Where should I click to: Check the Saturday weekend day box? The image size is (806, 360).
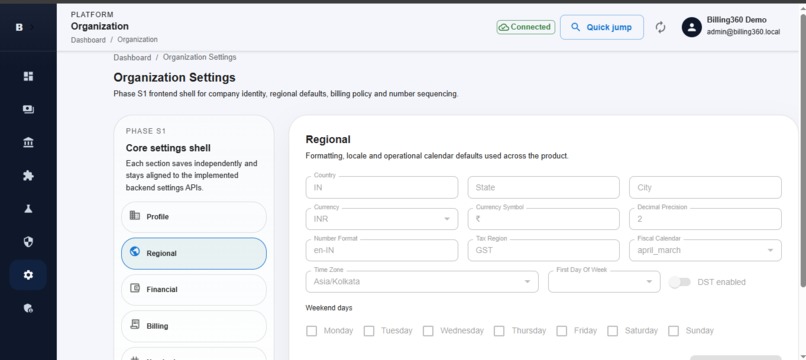(612, 331)
